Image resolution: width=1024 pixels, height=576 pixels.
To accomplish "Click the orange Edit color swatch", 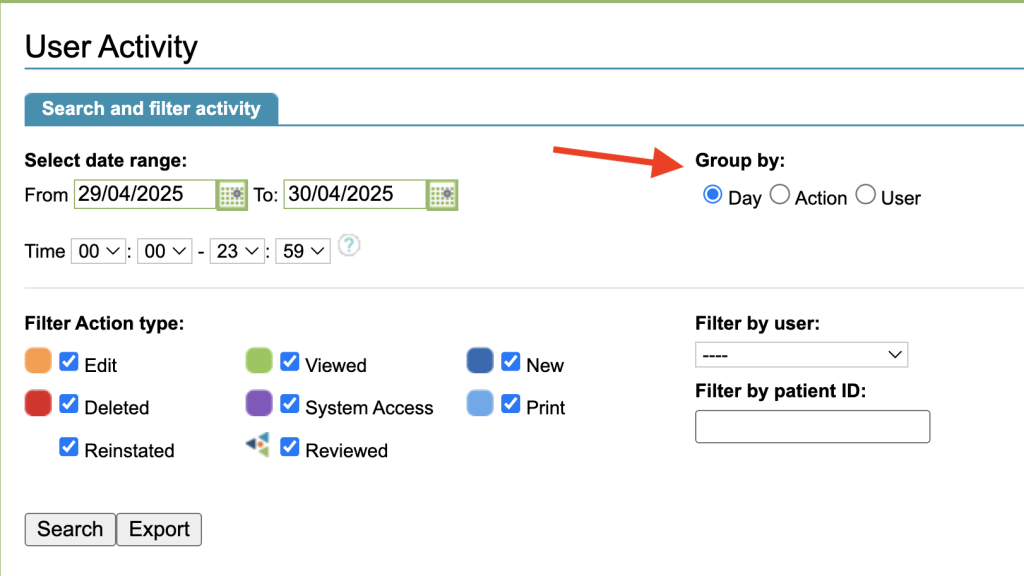I will [38, 361].
